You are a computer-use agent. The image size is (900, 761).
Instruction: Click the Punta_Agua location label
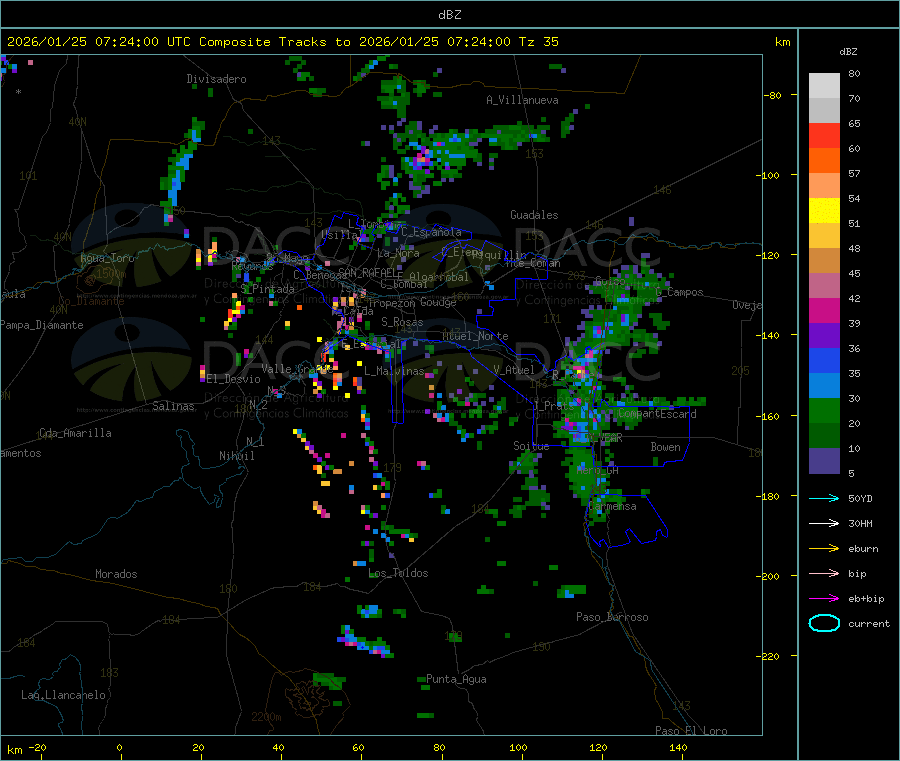(x=456, y=679)
